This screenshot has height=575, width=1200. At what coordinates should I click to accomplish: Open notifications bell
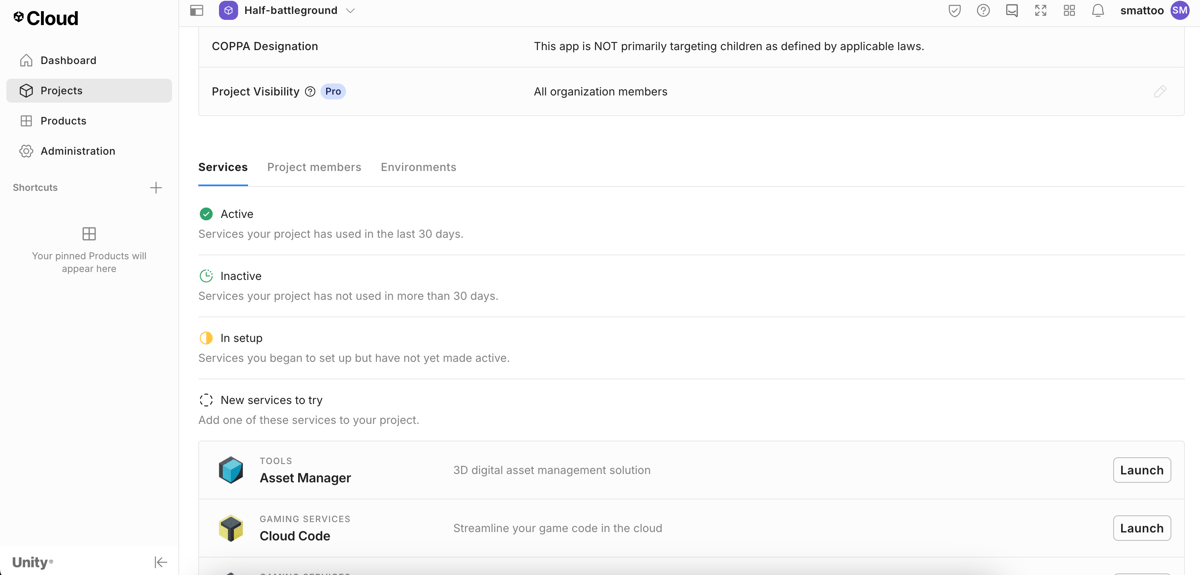(1098, 11)
